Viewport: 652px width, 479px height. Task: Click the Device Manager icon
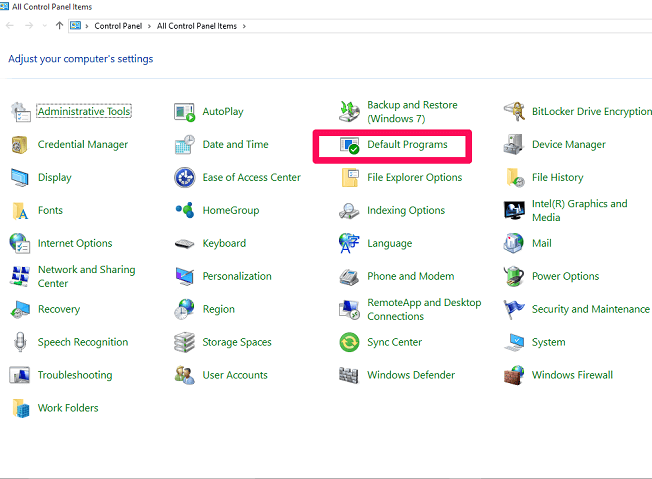(x=514, y=144)
